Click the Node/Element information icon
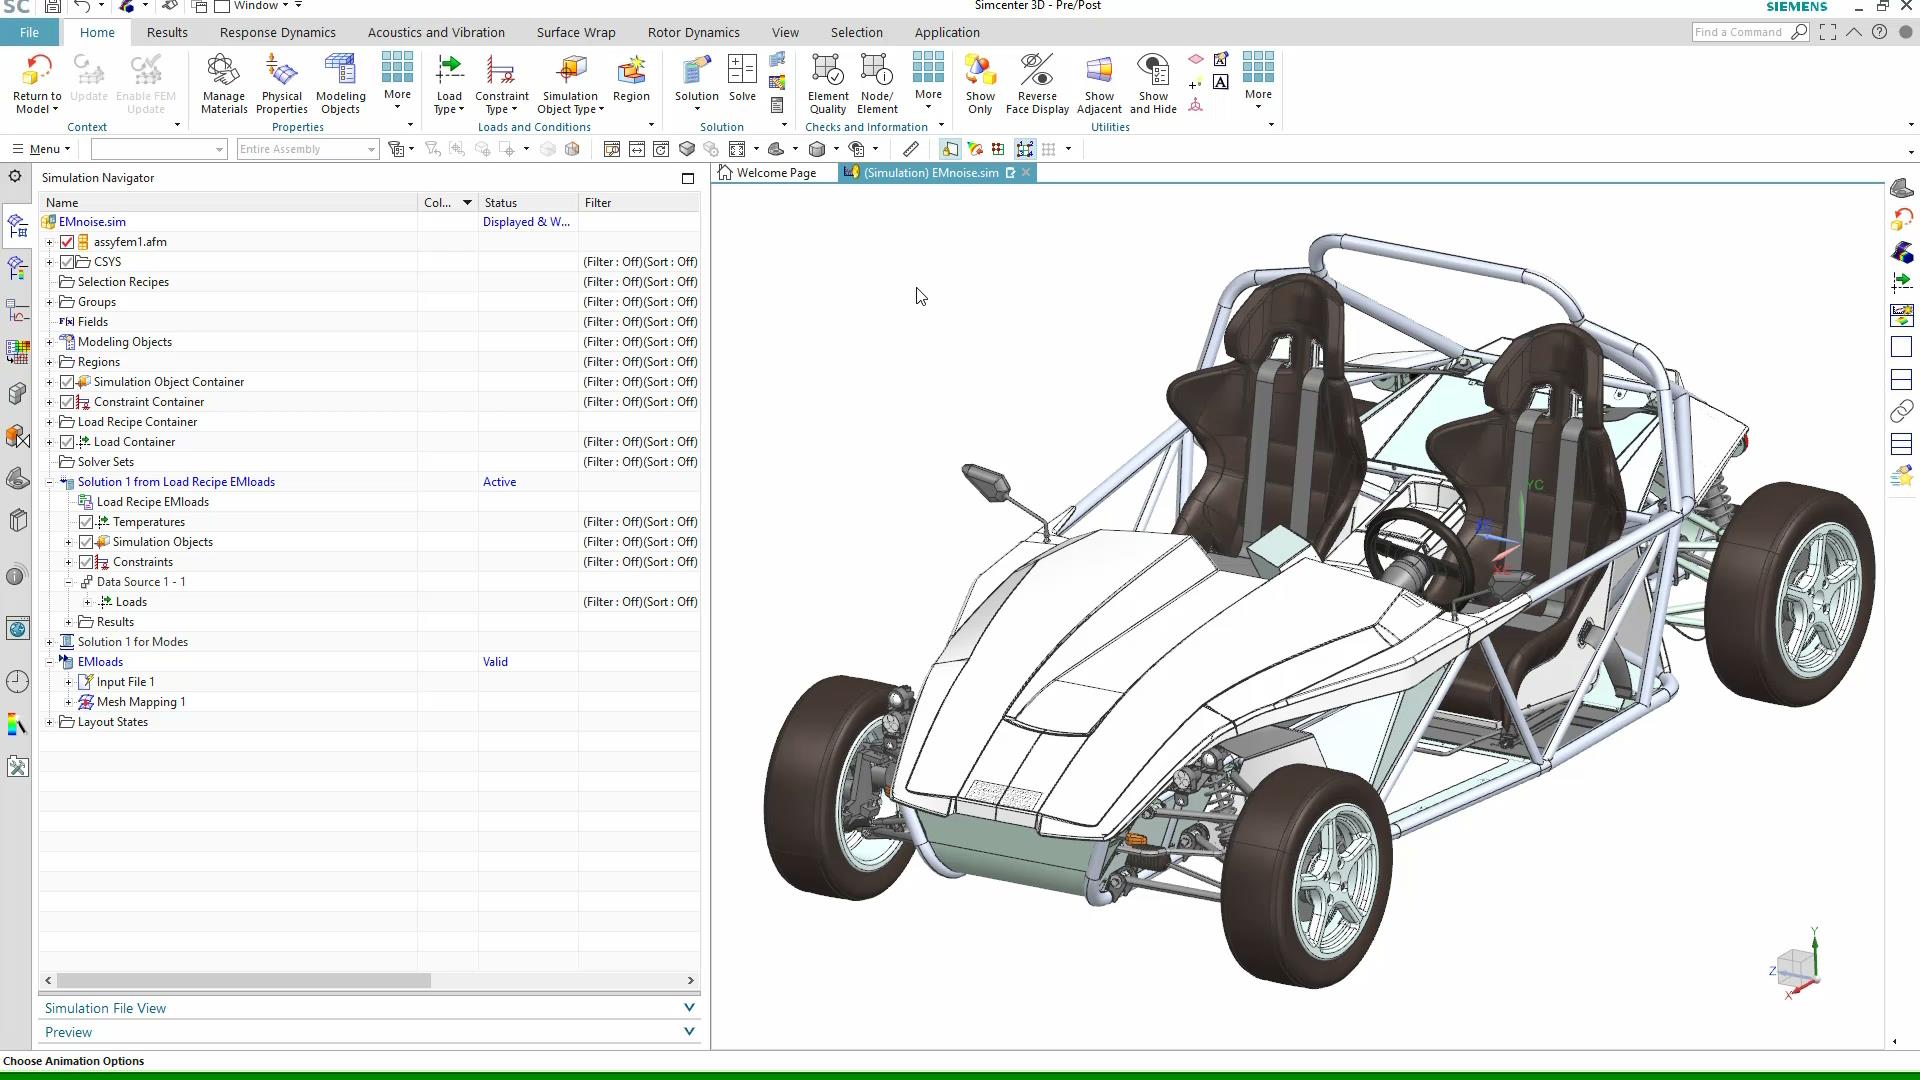Viewport: 1920px width, 1080px height. coord(877,80)
